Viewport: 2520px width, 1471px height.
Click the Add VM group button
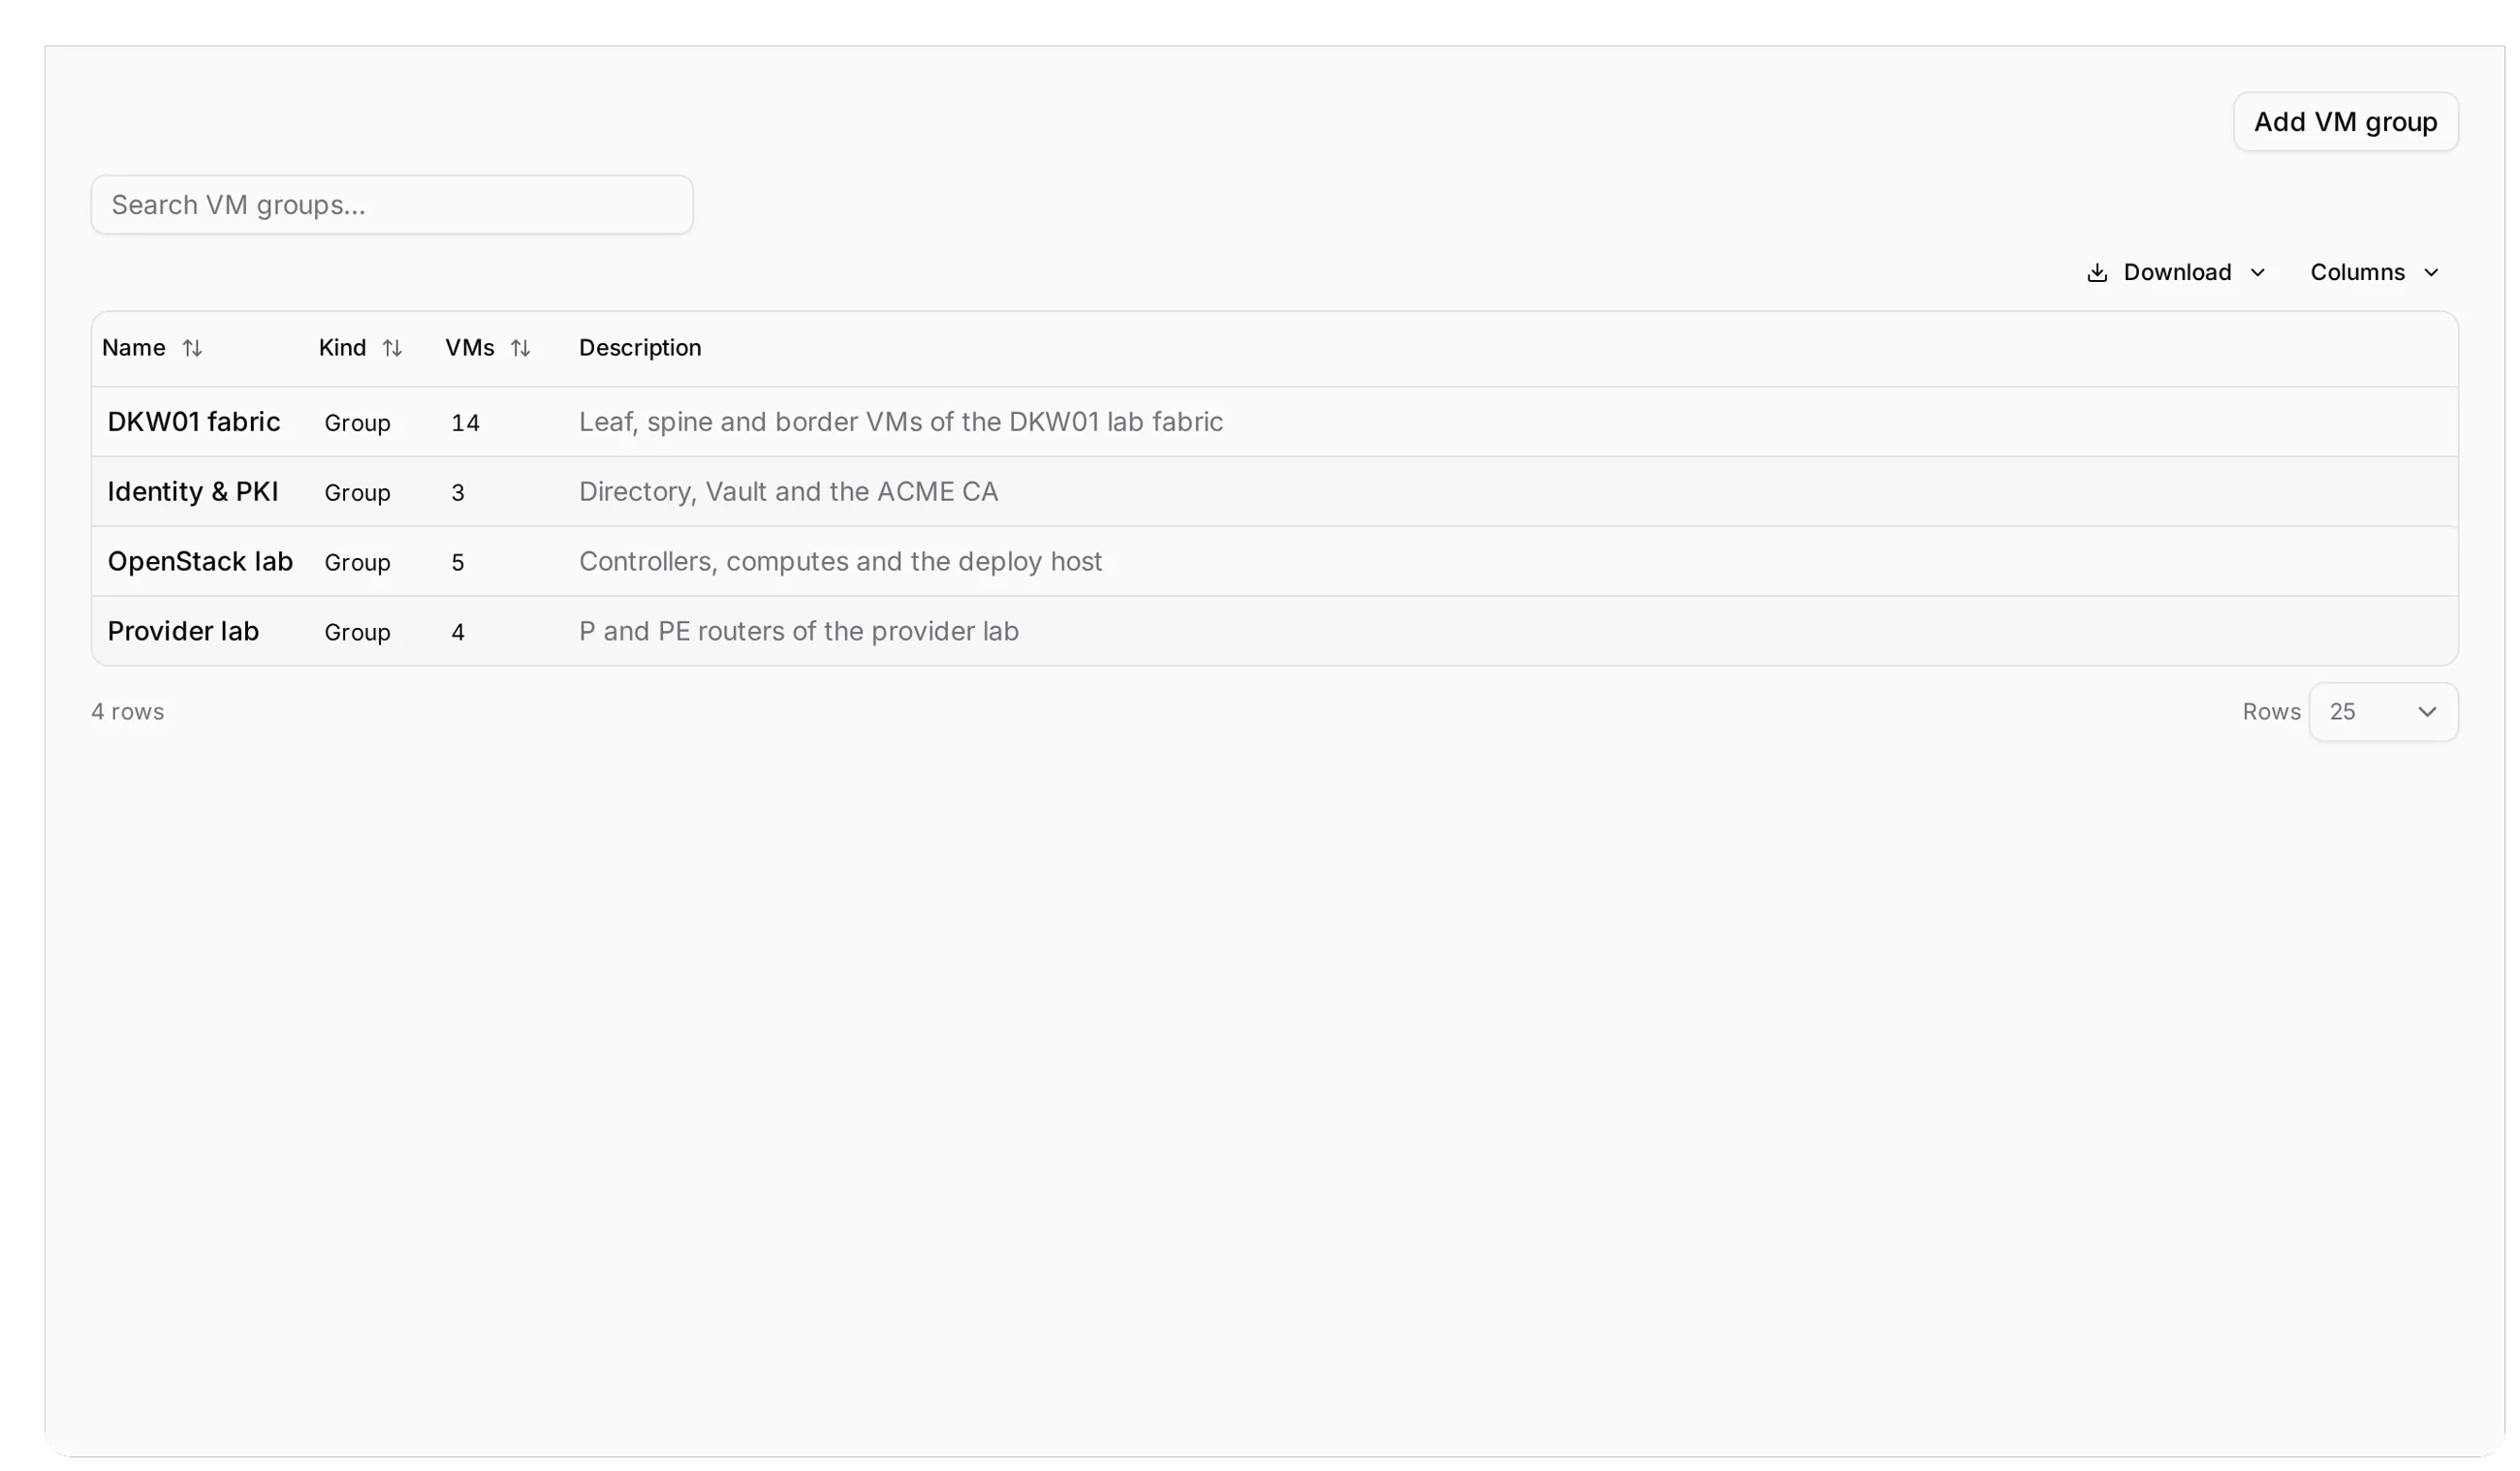[x=2345, y=122]
